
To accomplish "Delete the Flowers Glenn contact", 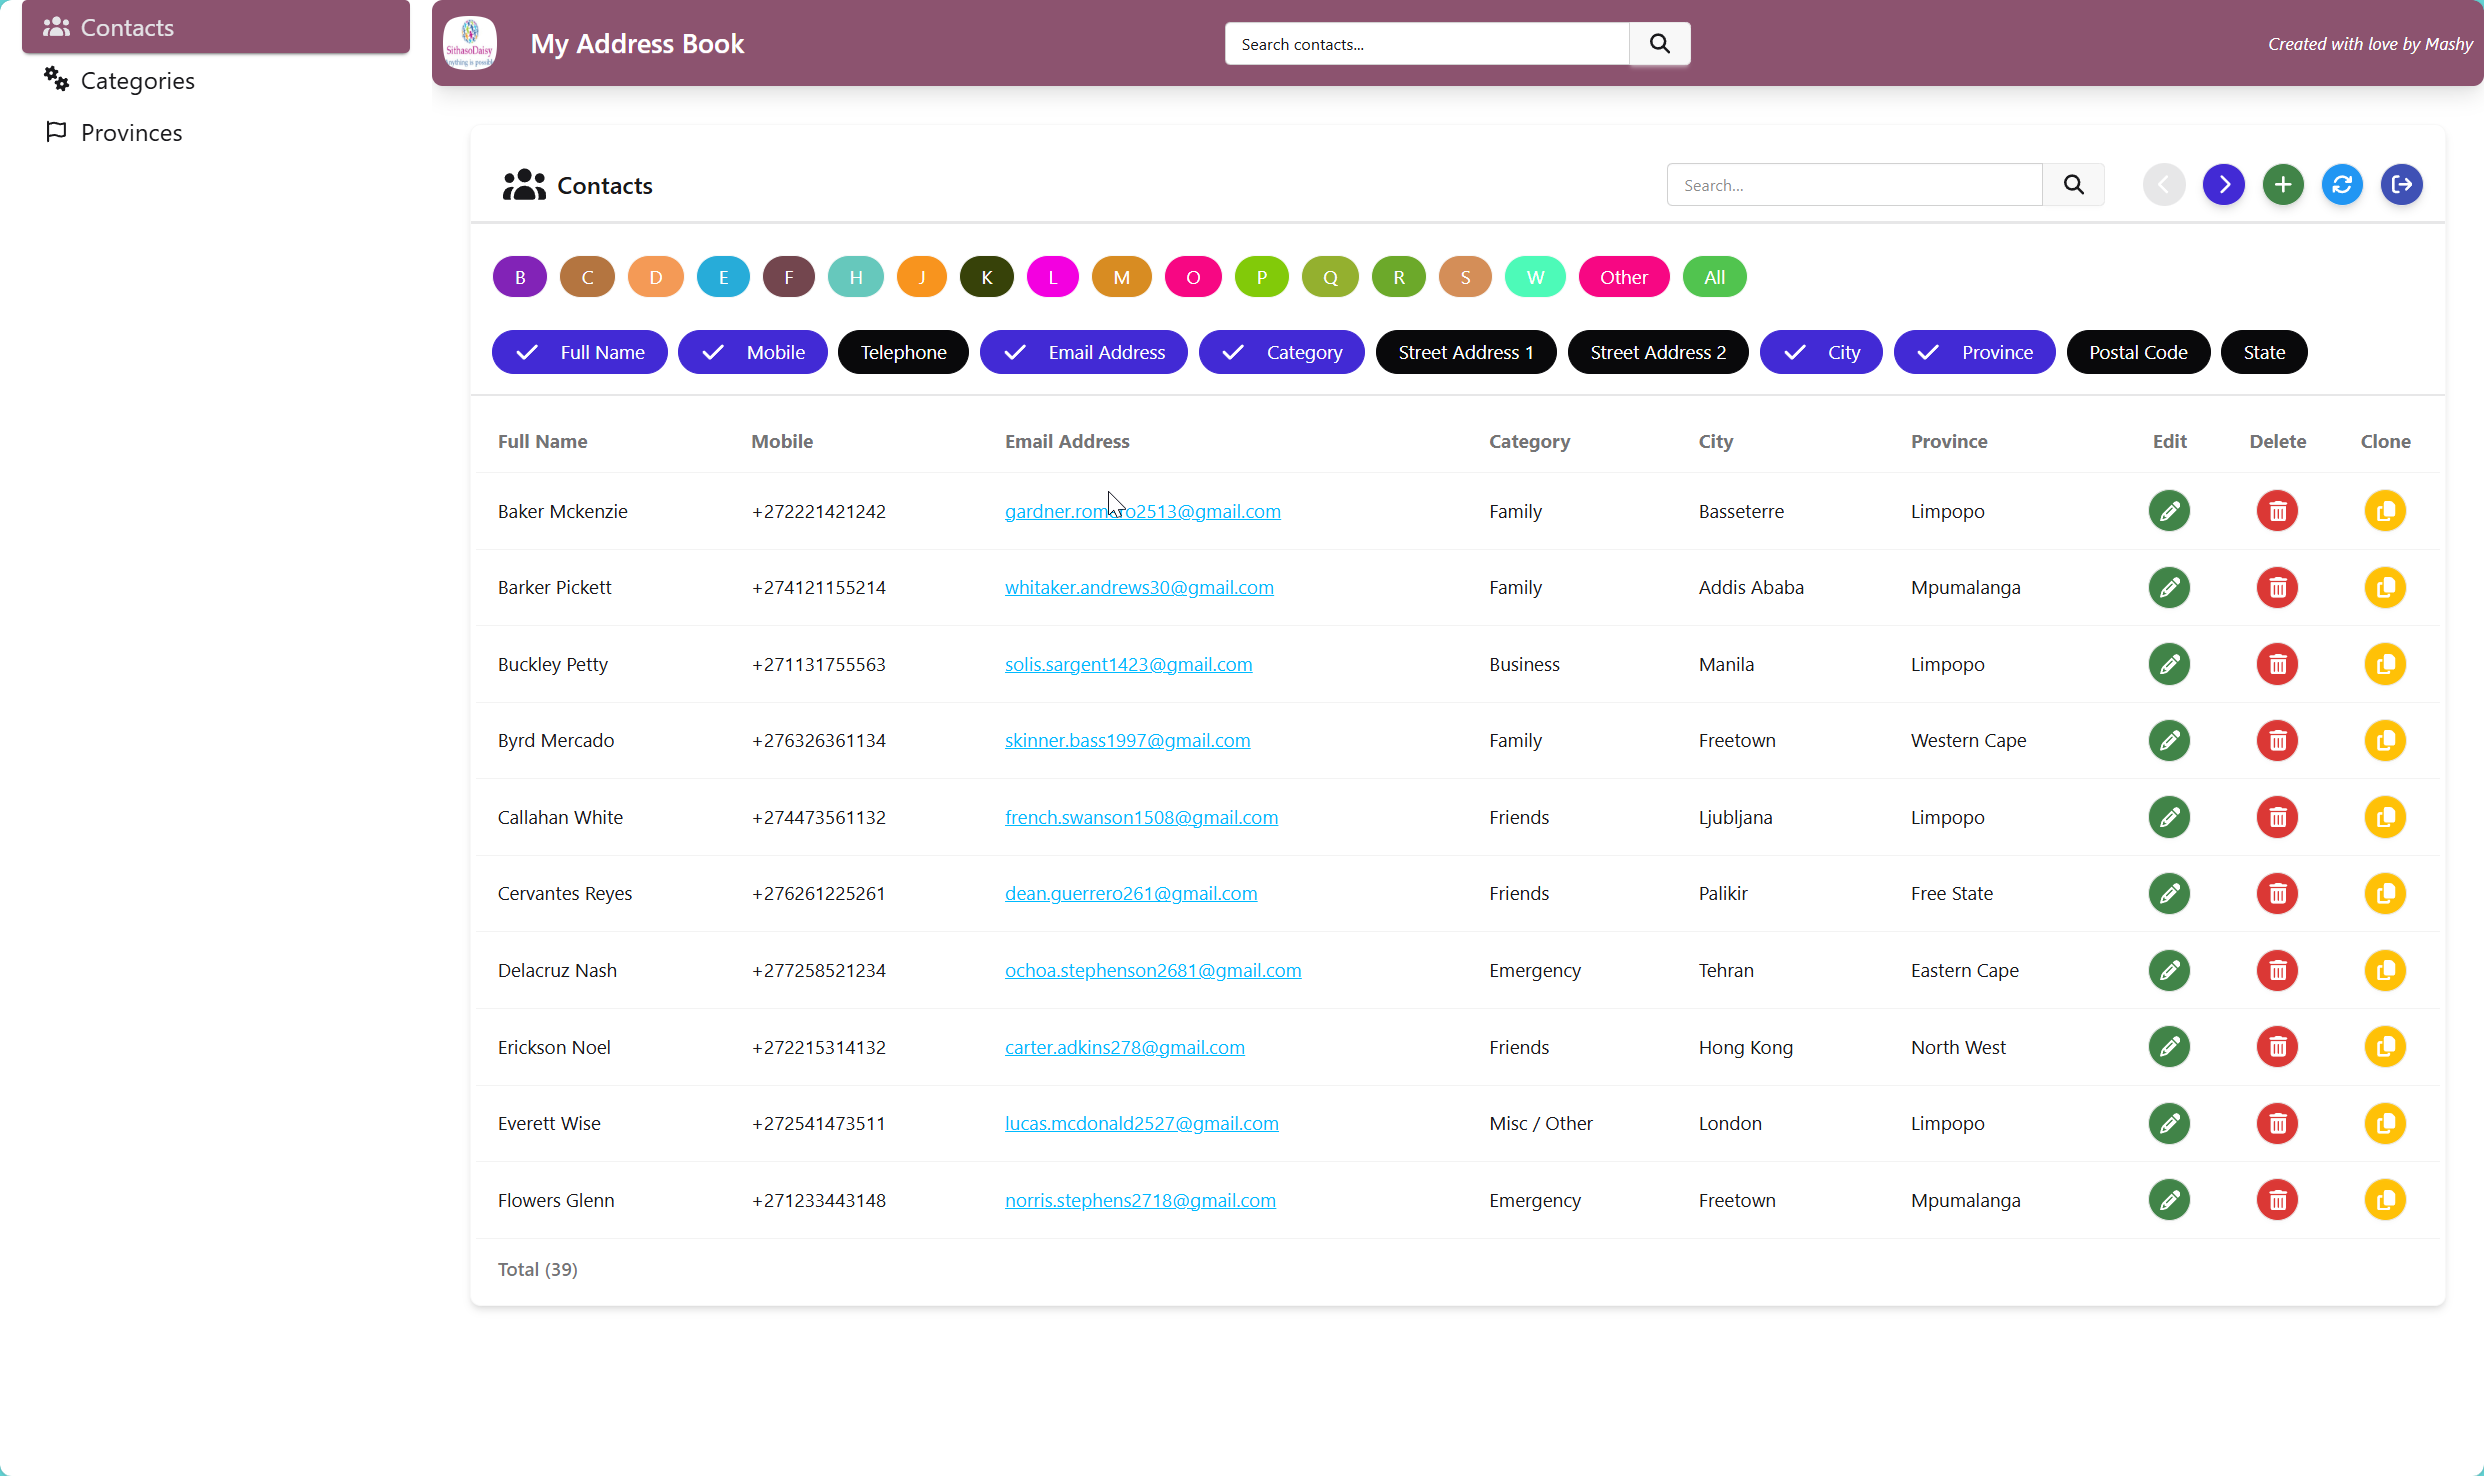I will pyautogui.click(x=2277, y=1200).
